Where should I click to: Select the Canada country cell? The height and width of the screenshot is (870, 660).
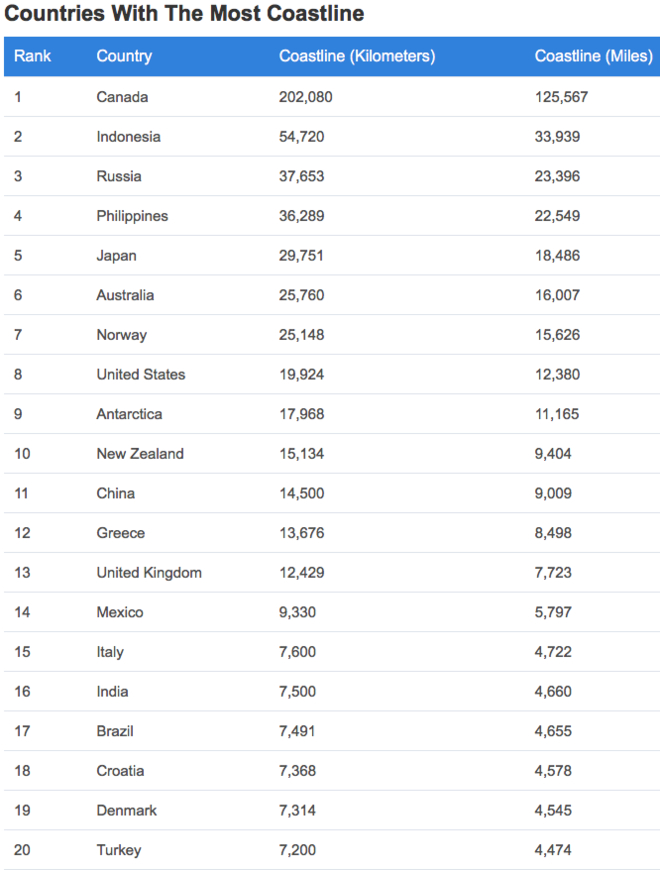(x=122, y=97)
